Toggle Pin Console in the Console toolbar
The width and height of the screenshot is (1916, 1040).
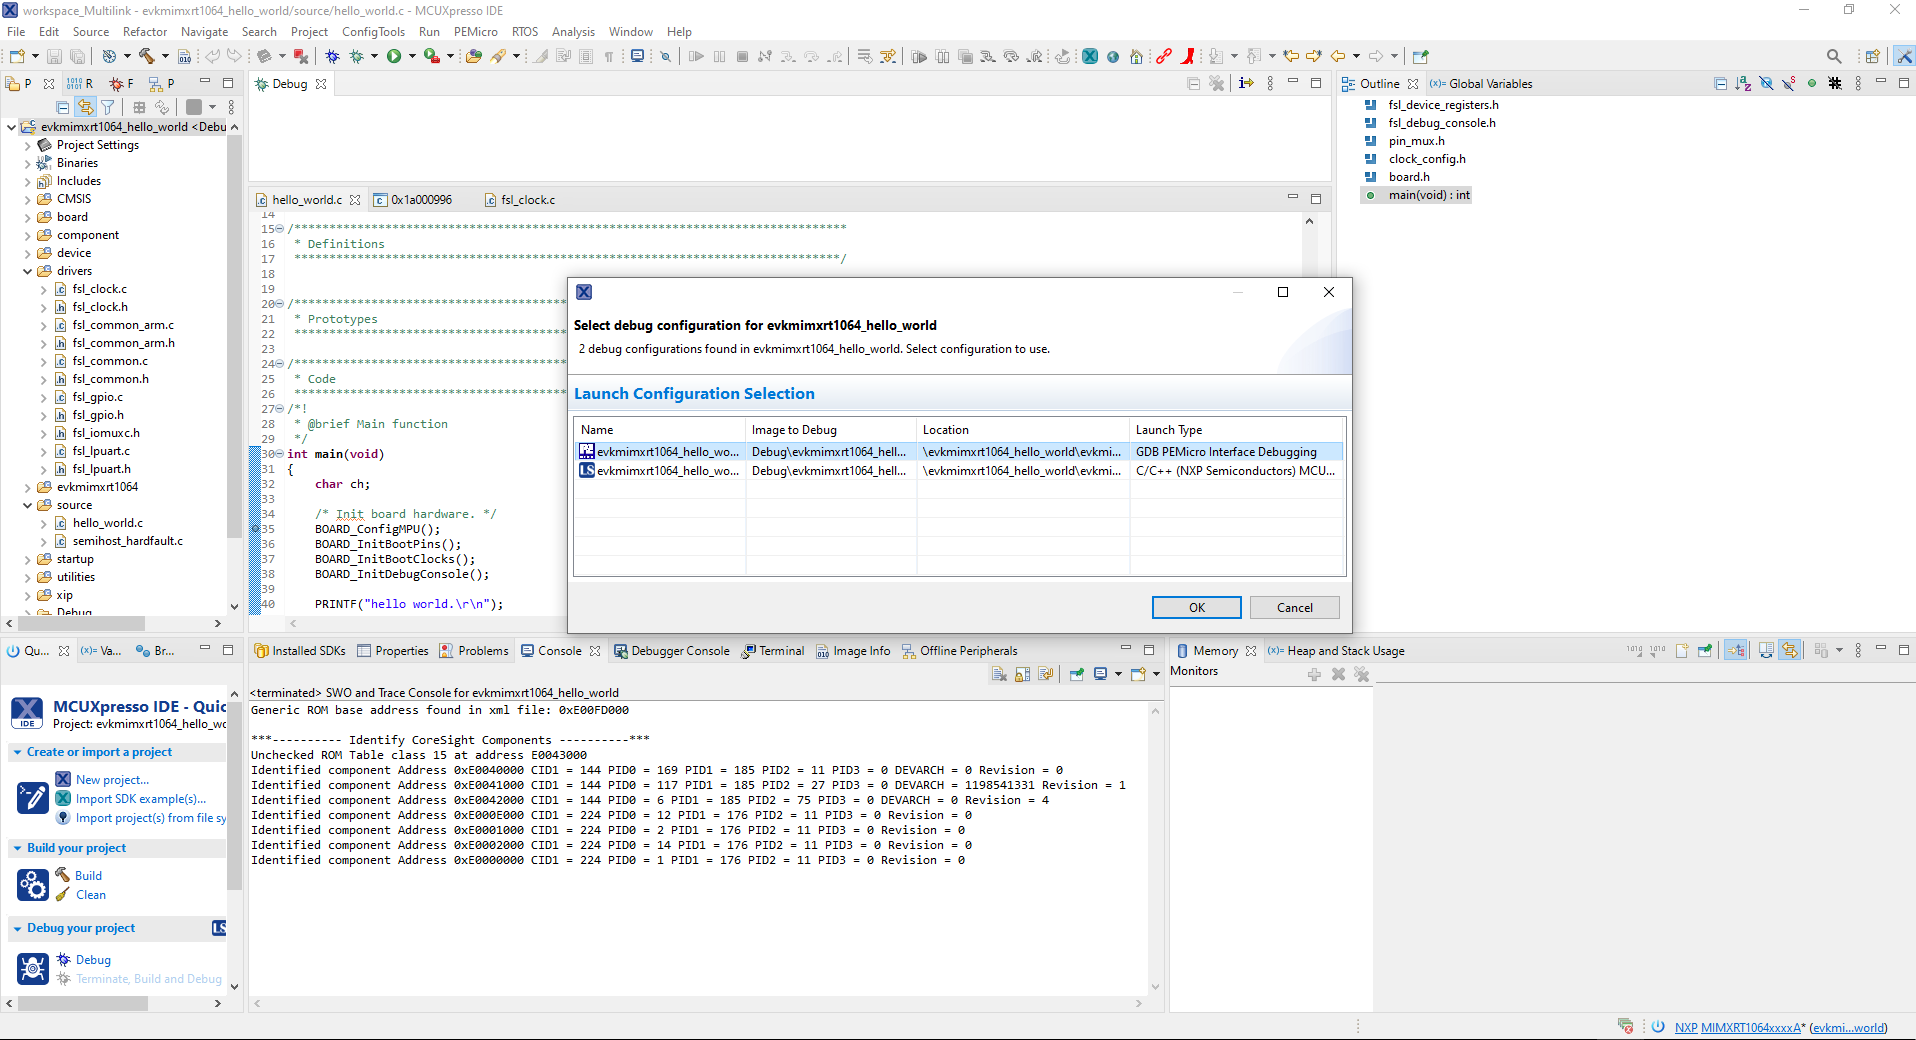1076,674
